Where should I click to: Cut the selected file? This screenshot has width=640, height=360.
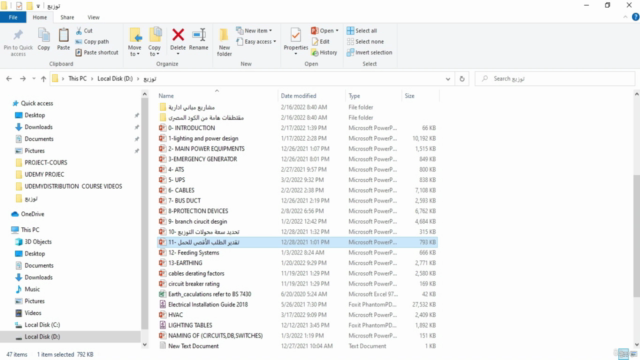84,31
